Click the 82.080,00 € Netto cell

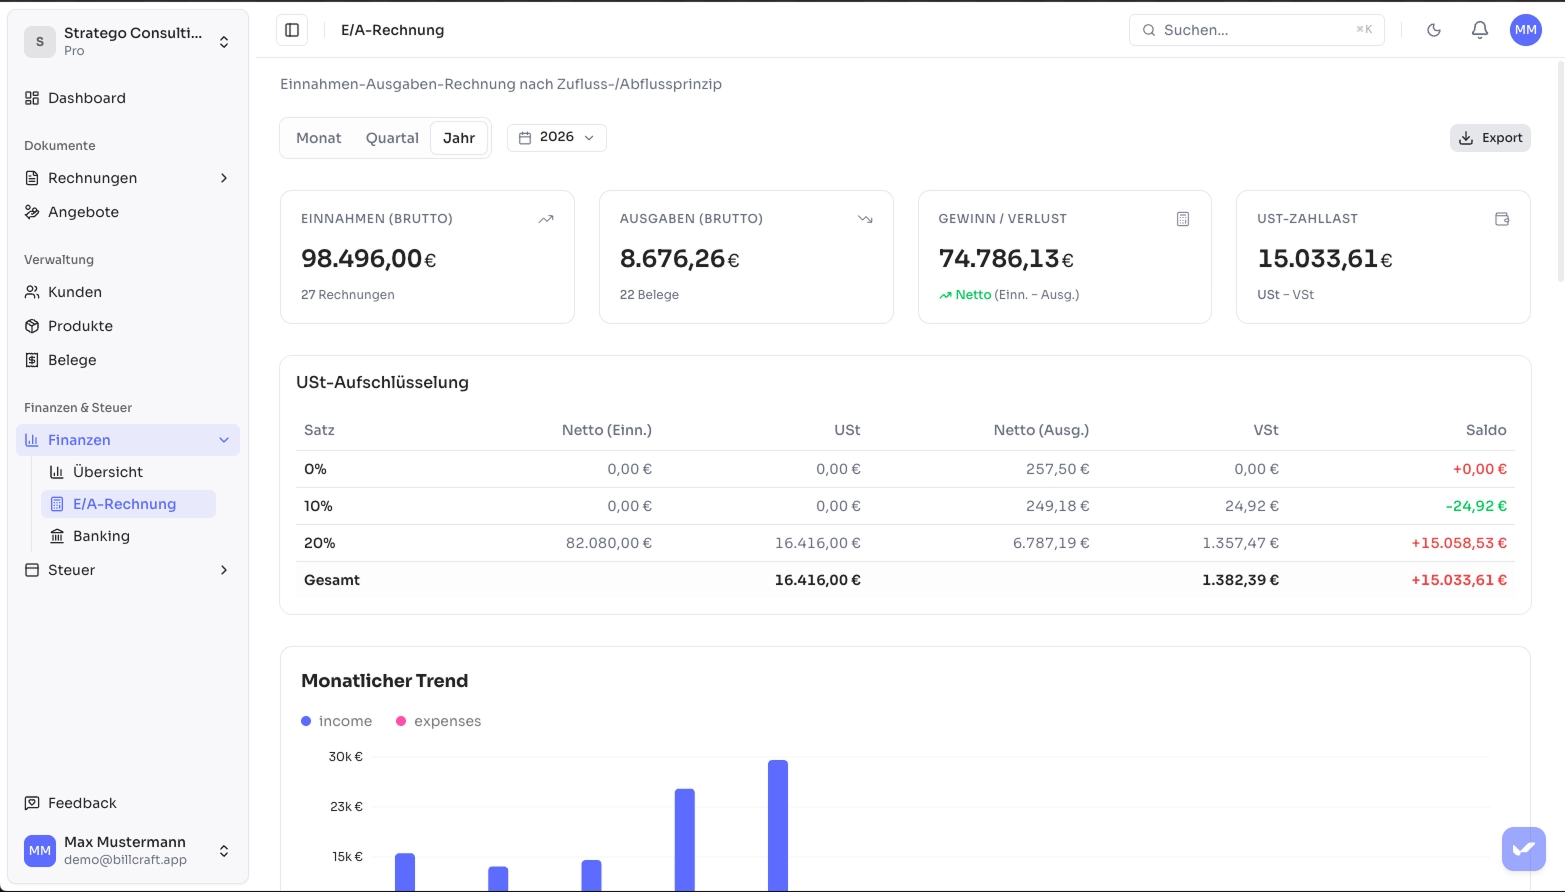pos(609,543)
